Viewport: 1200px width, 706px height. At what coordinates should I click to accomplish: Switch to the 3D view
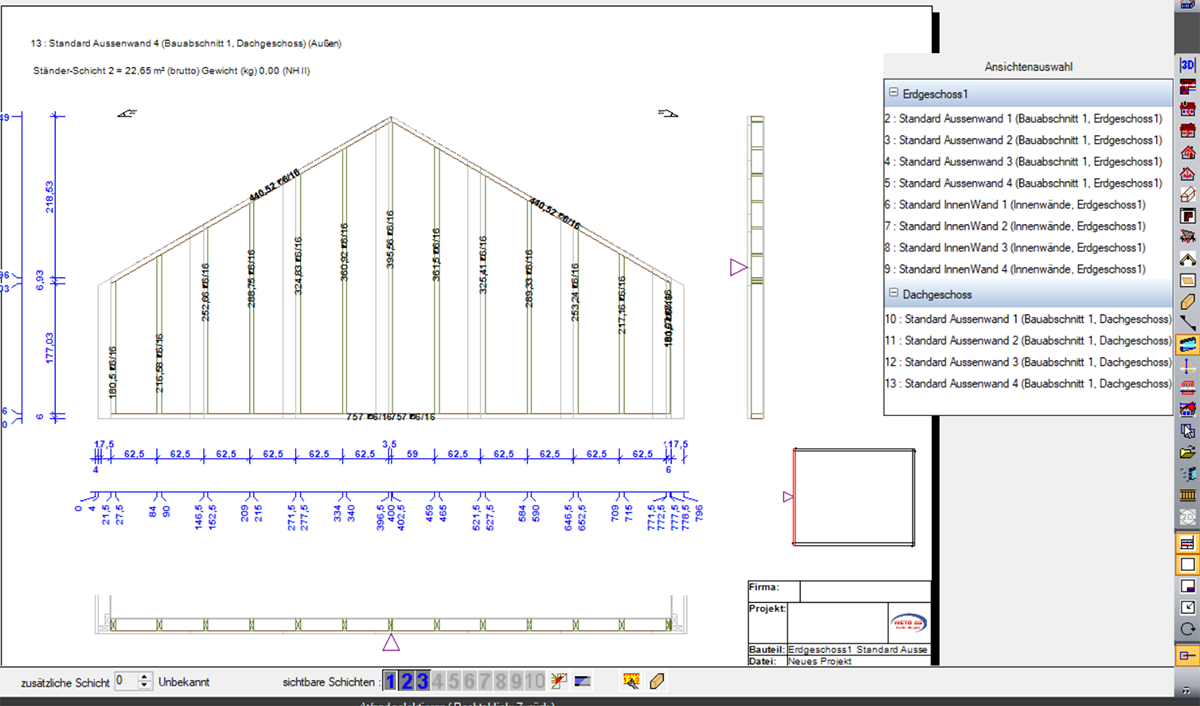[x=1188, y=65]
